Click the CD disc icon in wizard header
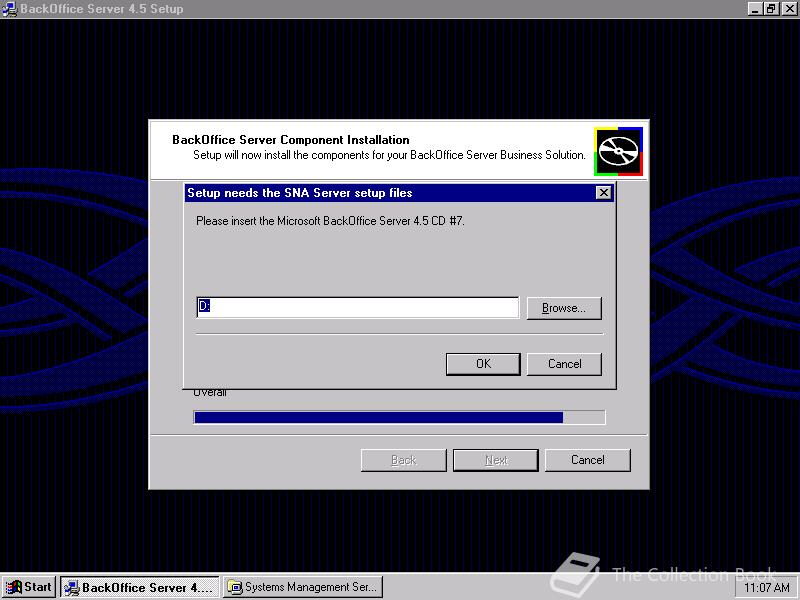The height and width of the screenshot is (600, 800). pyautogui.click(x=618, y=152)
